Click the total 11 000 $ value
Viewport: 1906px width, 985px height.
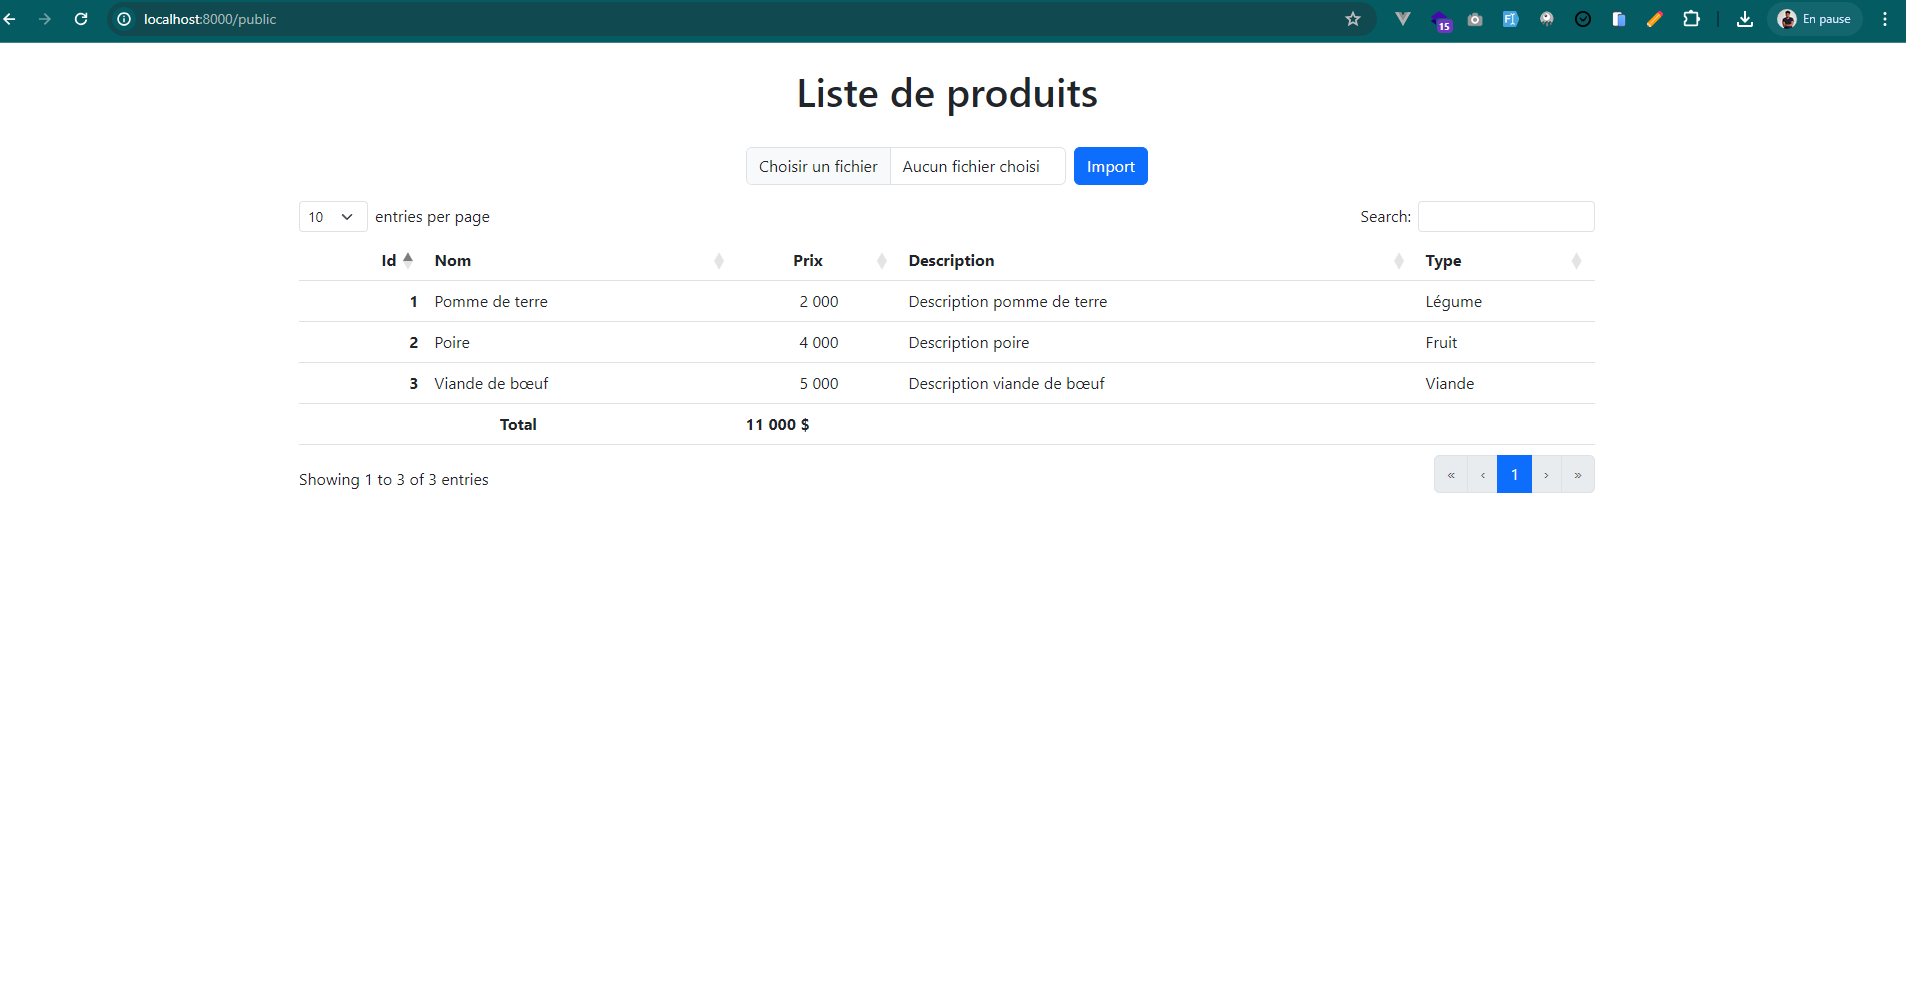(x=777, y=425)
